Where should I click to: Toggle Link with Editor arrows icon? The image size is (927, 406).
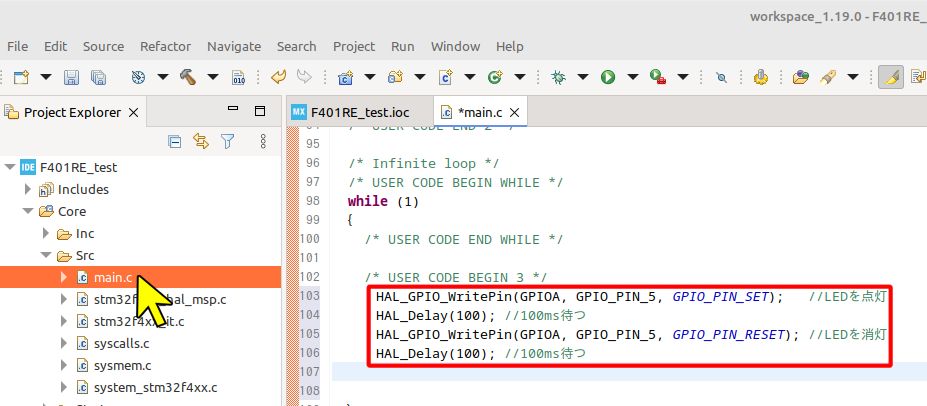(x=201, y=141)
